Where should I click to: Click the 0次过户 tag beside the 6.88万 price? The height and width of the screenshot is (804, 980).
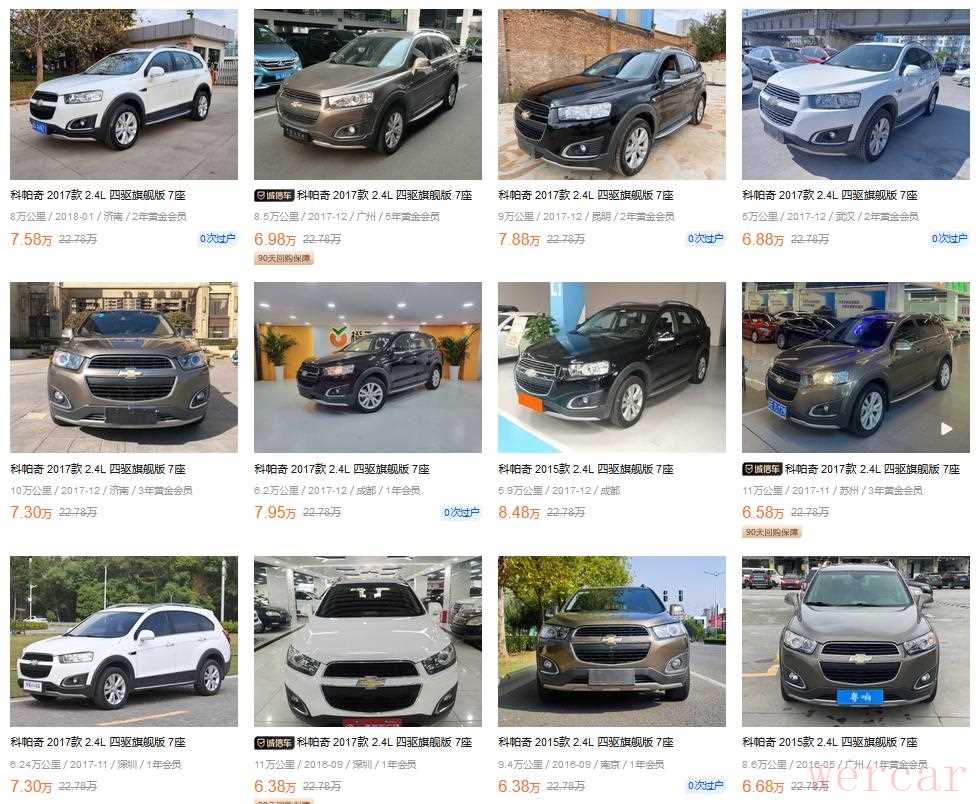(x=949, y=238)
